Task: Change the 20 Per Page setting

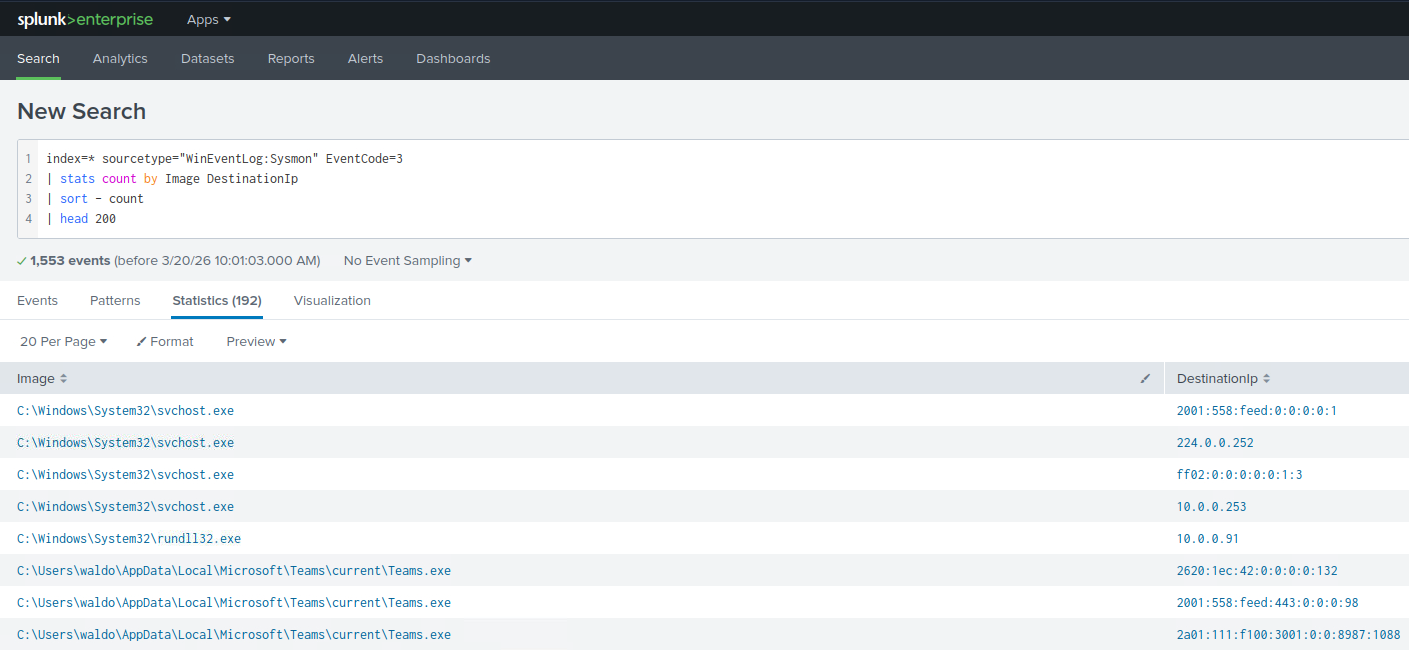Action: (x=63, y=342)
